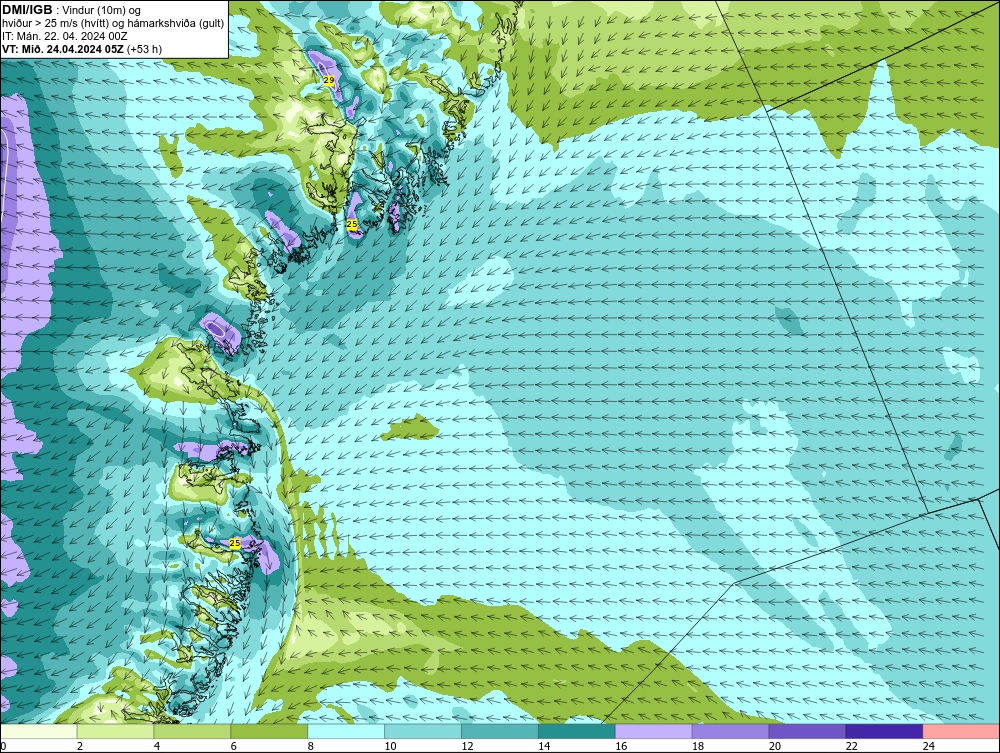The image size is (1000, 753).
Task: Click the legend scale number "10"
Action: pyautogui.click(x=390, y=746)
